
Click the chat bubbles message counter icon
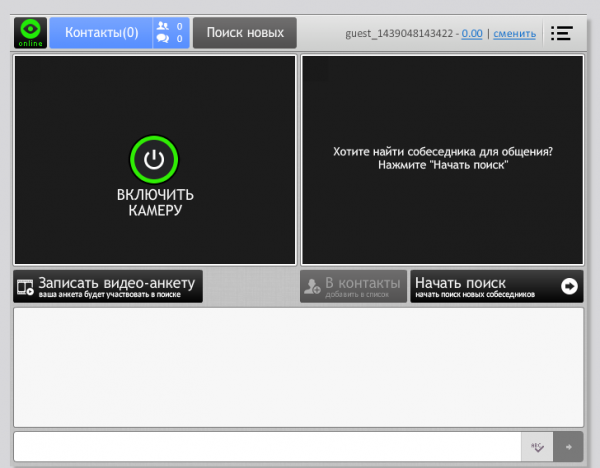tap(163, 40)
